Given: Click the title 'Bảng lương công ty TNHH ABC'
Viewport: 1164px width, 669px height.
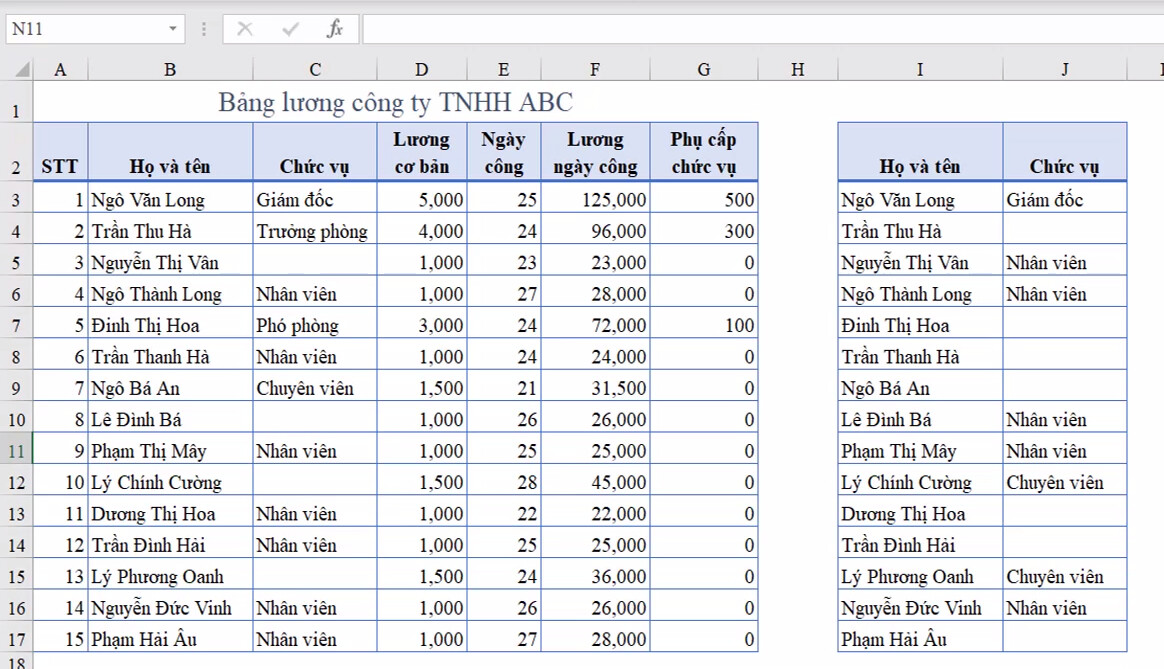Looking at the screenshot, I should pos(396,101).
